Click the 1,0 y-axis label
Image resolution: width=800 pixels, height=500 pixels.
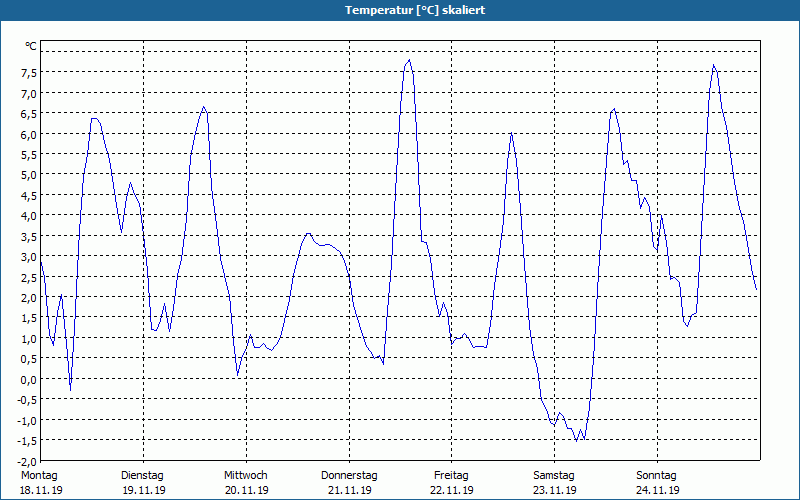[x=29, y=338]
